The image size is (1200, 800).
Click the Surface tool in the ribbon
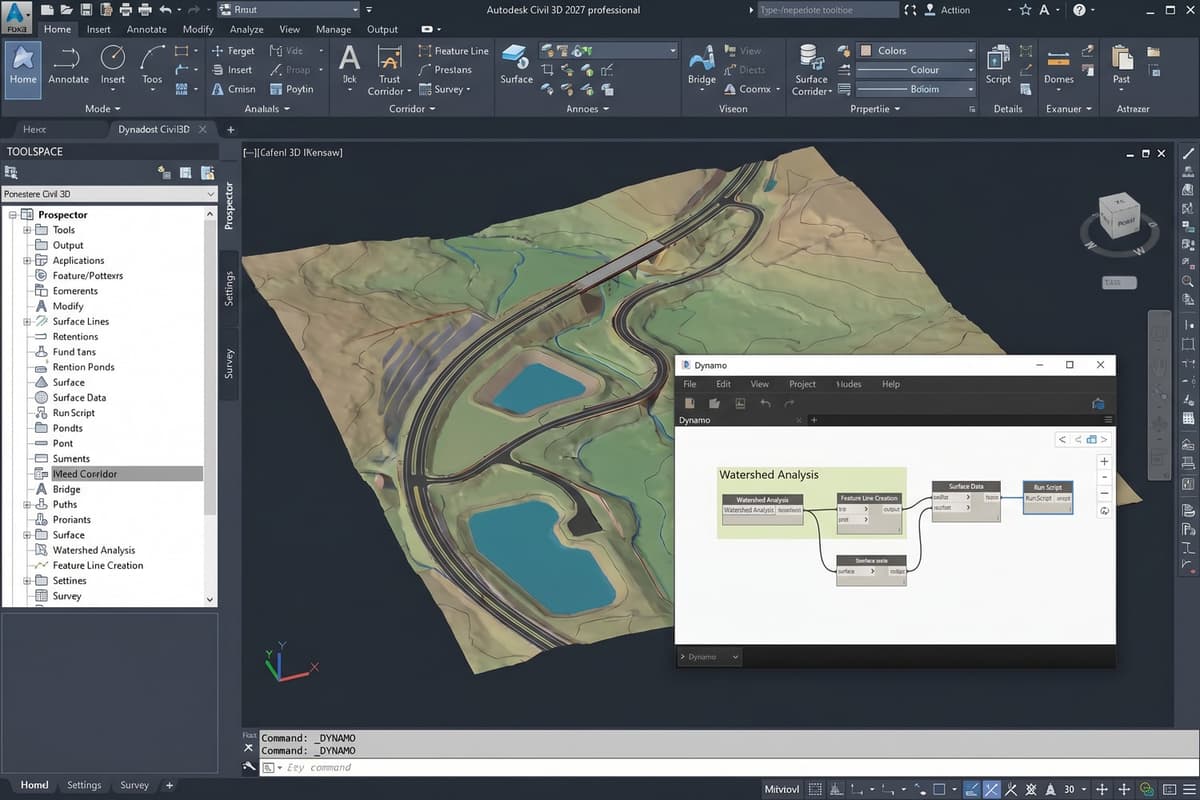click(516, 64)
